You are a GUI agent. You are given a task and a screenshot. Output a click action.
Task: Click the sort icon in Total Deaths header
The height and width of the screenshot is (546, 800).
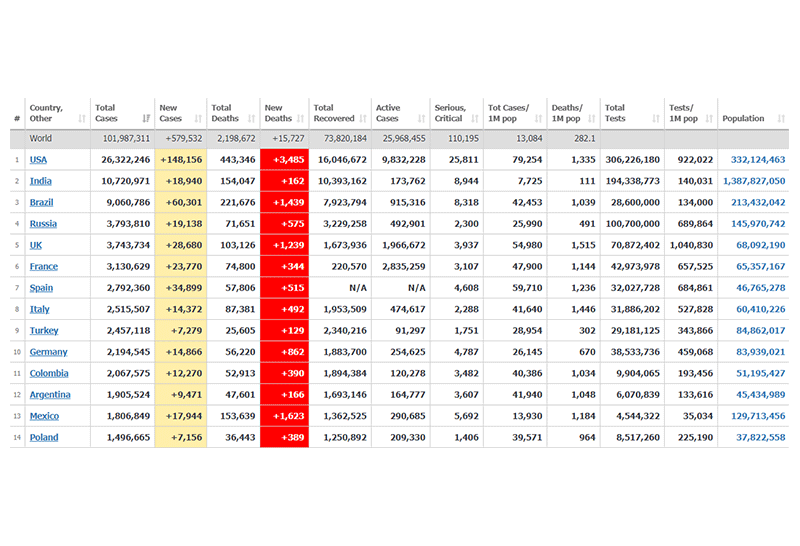point(252,119)
